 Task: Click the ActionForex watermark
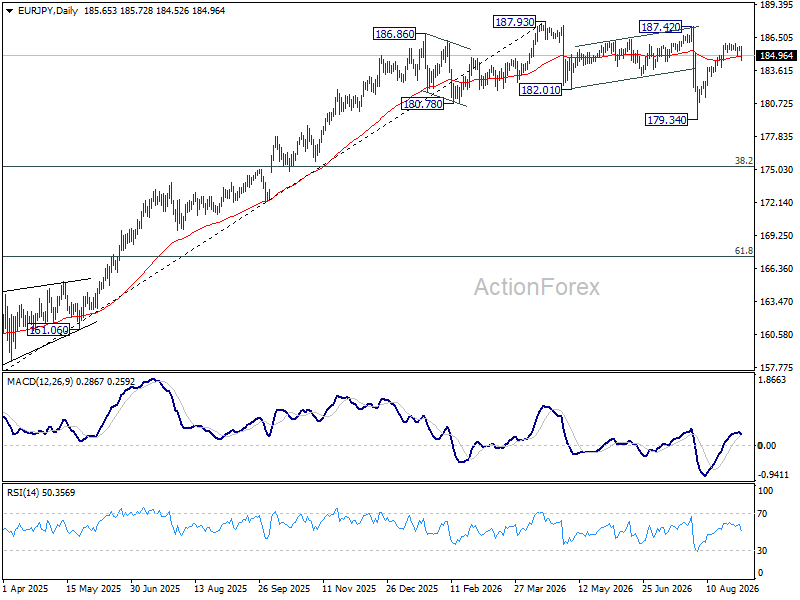(537, 287)
